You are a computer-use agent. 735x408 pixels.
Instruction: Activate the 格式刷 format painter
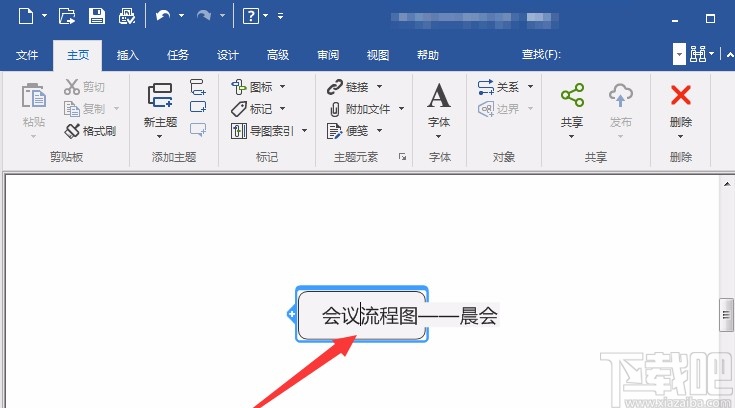(x=90, y=131)
